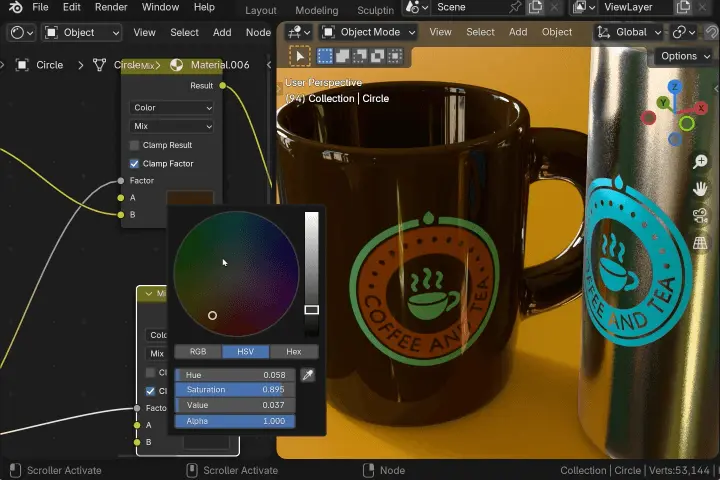Create a new scene copy icon
Screen dimensions: 720x480
(535, 7)
